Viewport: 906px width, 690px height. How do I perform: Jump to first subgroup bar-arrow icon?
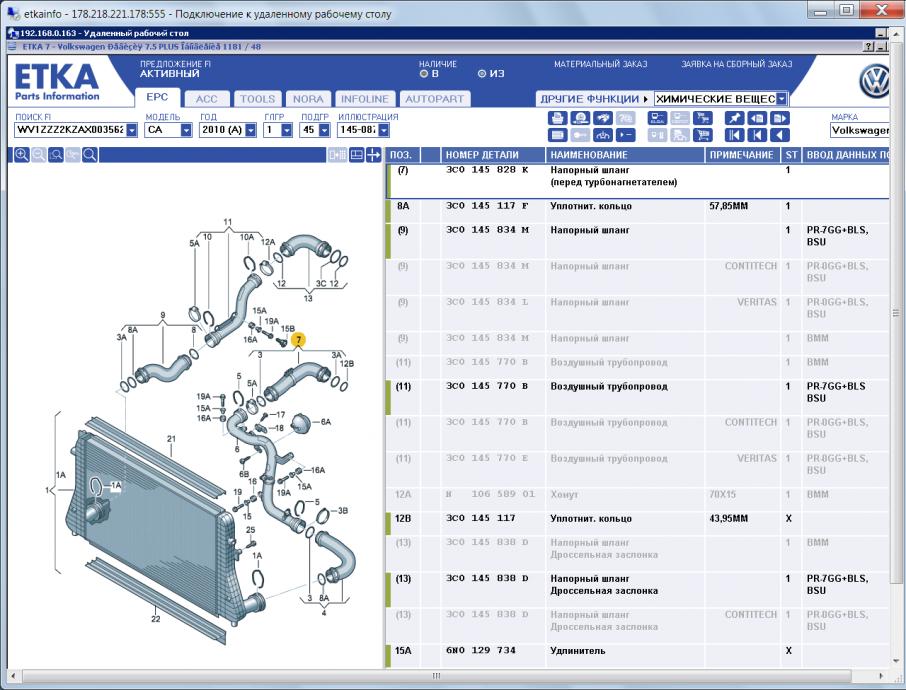tap(757, 135)
